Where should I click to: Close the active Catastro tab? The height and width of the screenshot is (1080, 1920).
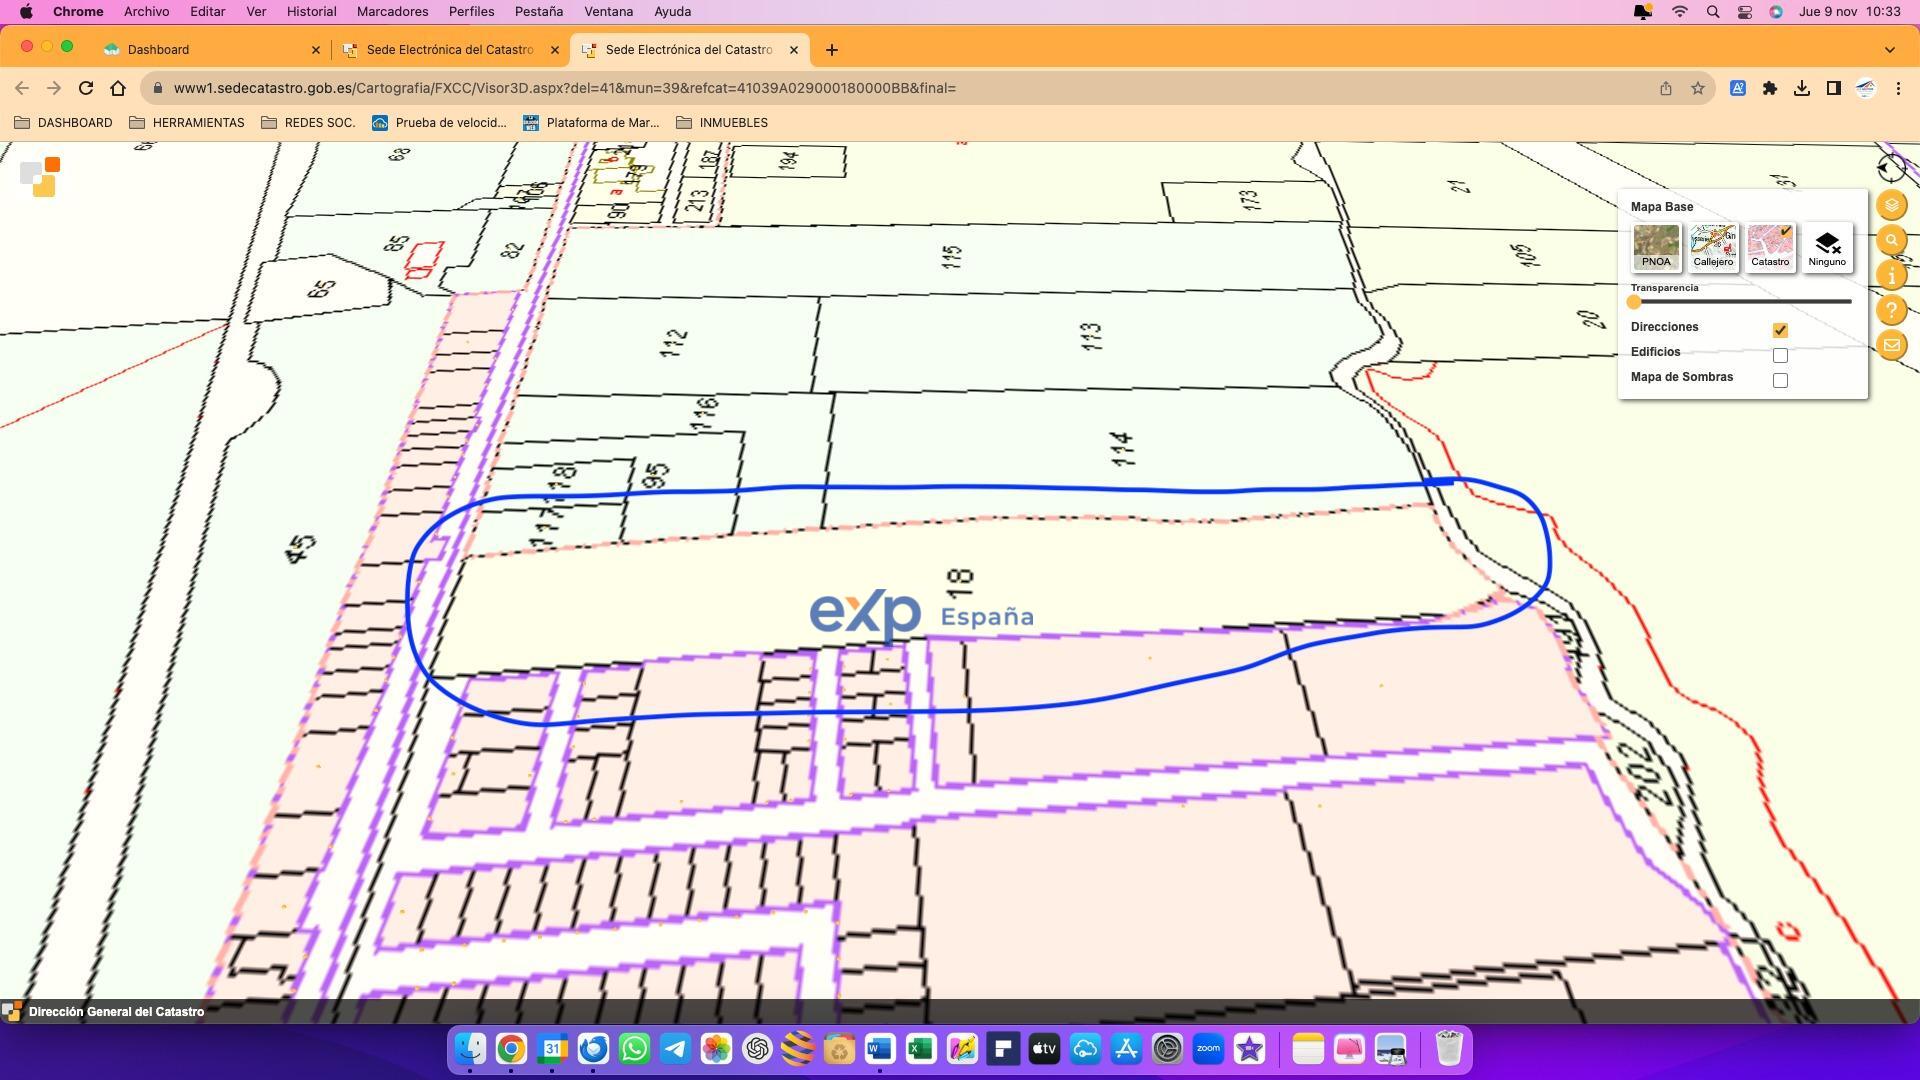click(x=794, y=49)
